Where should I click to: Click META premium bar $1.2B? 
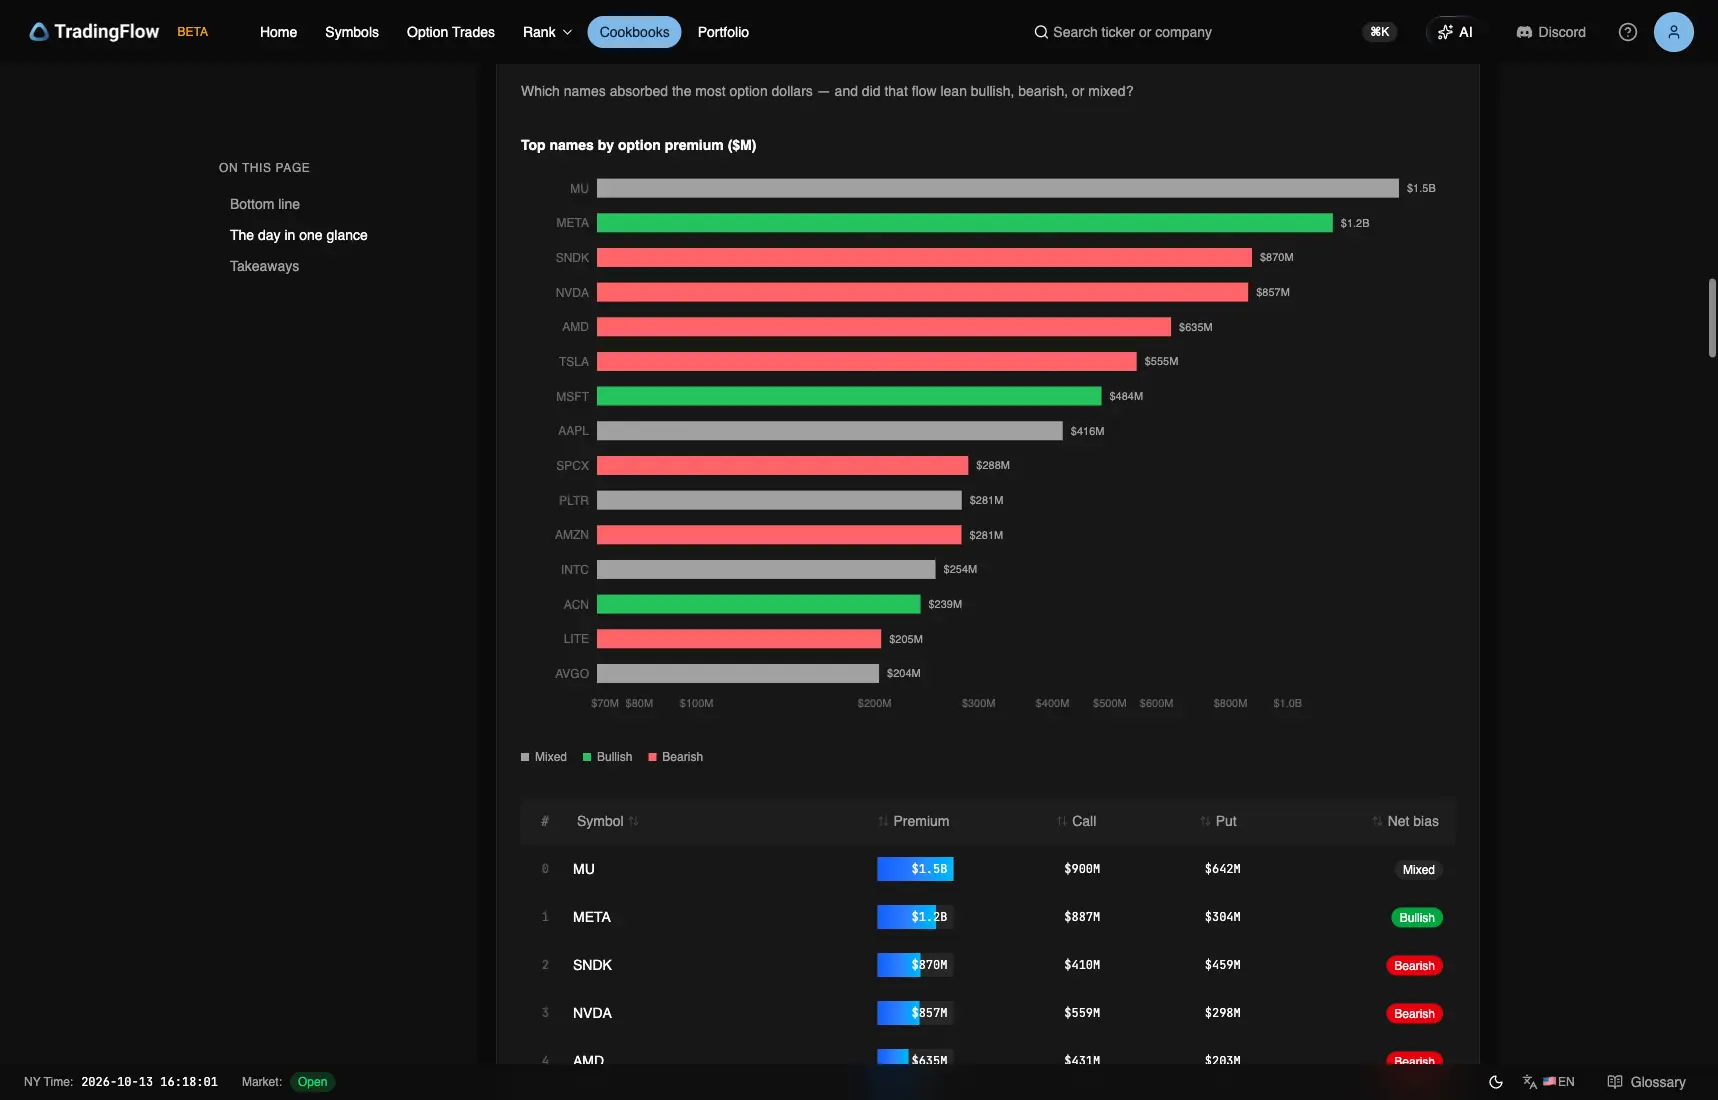pyautogui.click(x=915, y=917)
